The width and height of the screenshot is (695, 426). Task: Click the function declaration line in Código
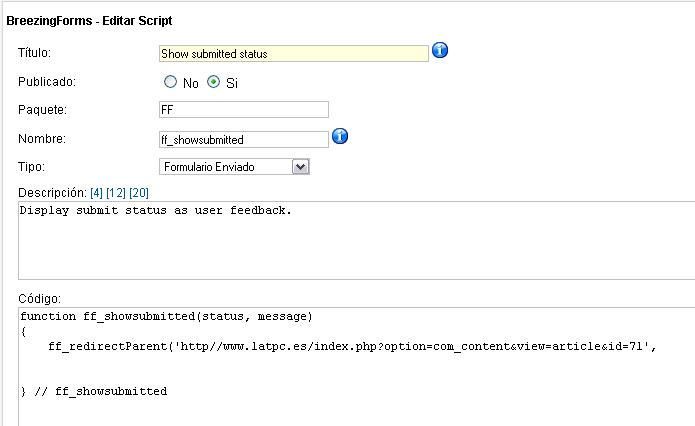pos(166,317)
